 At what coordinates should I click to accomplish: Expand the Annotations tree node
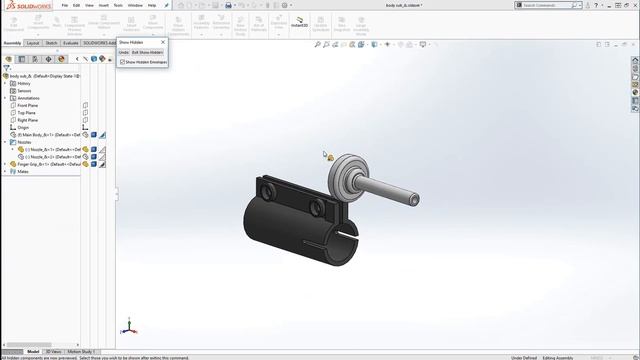tap(5, 98)
